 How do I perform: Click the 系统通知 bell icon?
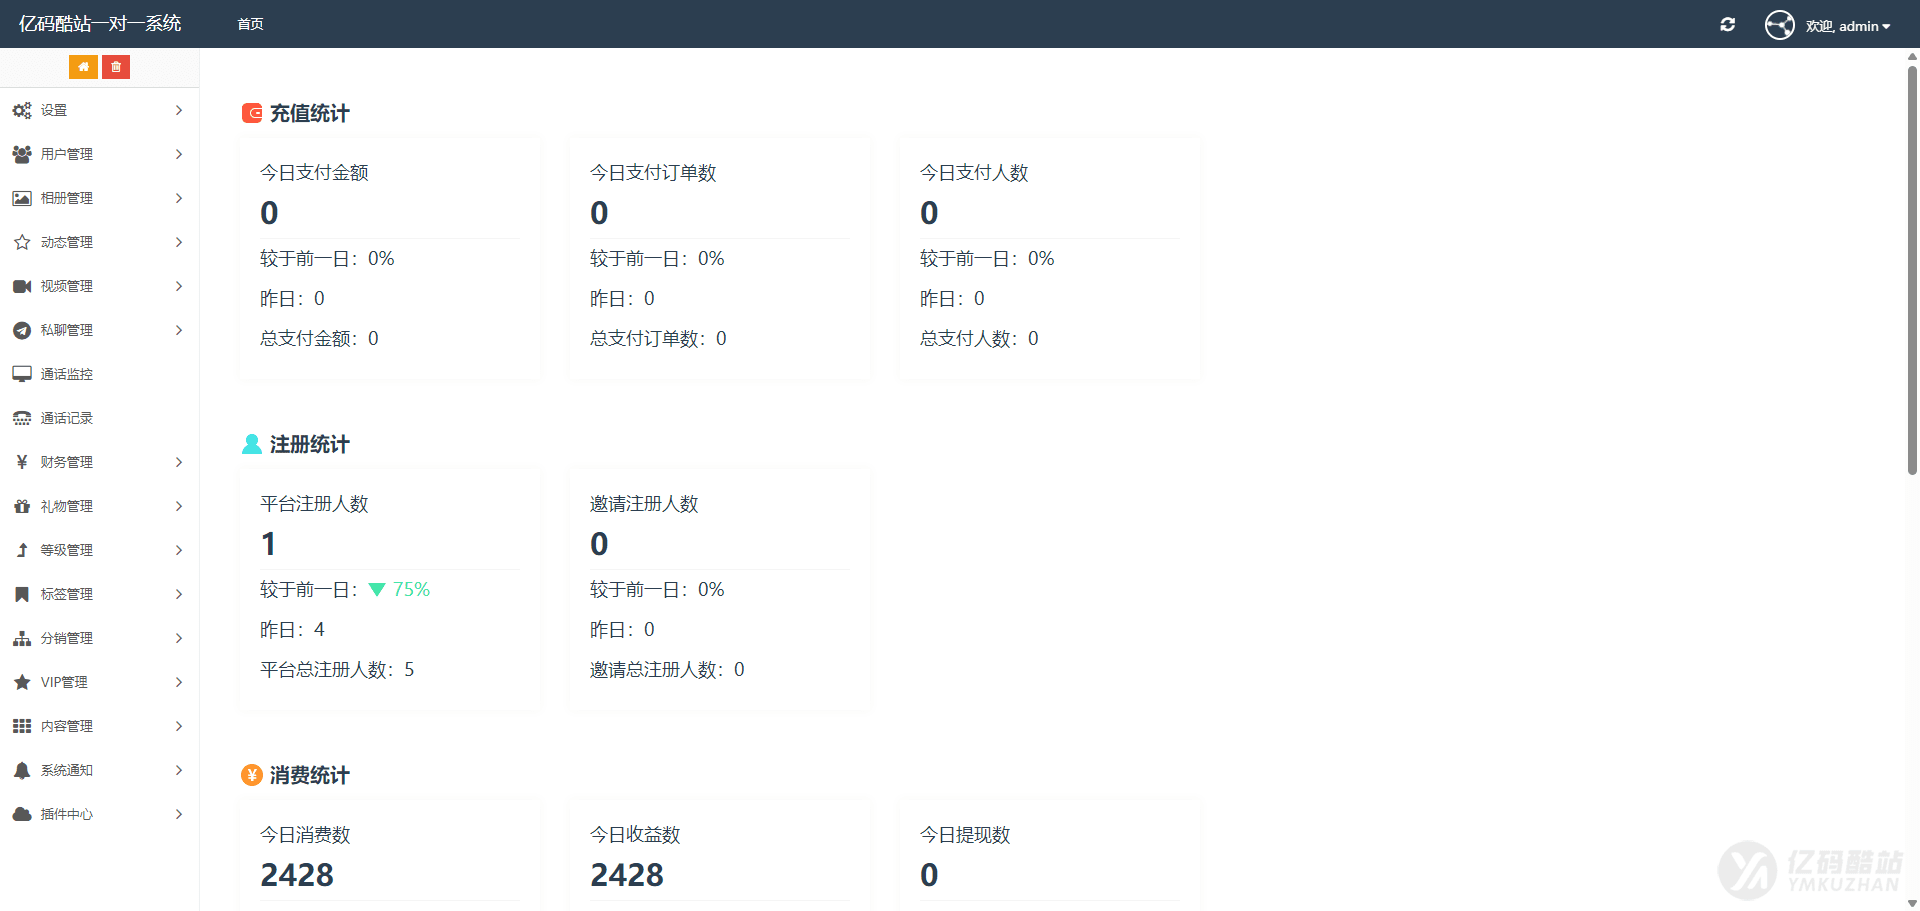pyautogui.click(x=22, y=770)
